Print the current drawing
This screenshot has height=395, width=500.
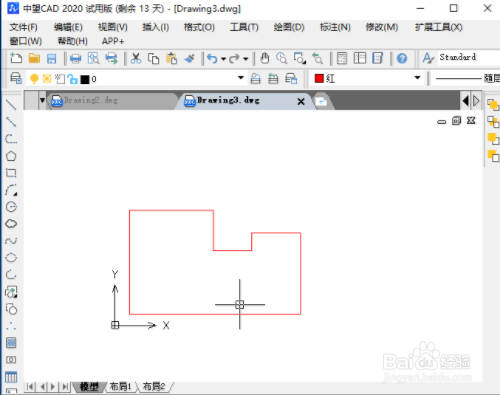click(76, 59)
